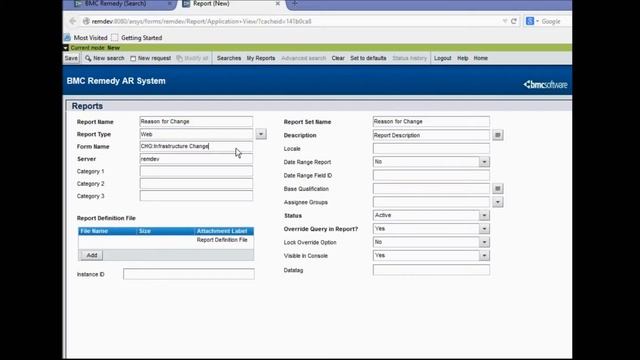This screenshot has height=360, width=640.
Task: Click New search in toolbar
Action: point(104,58)
